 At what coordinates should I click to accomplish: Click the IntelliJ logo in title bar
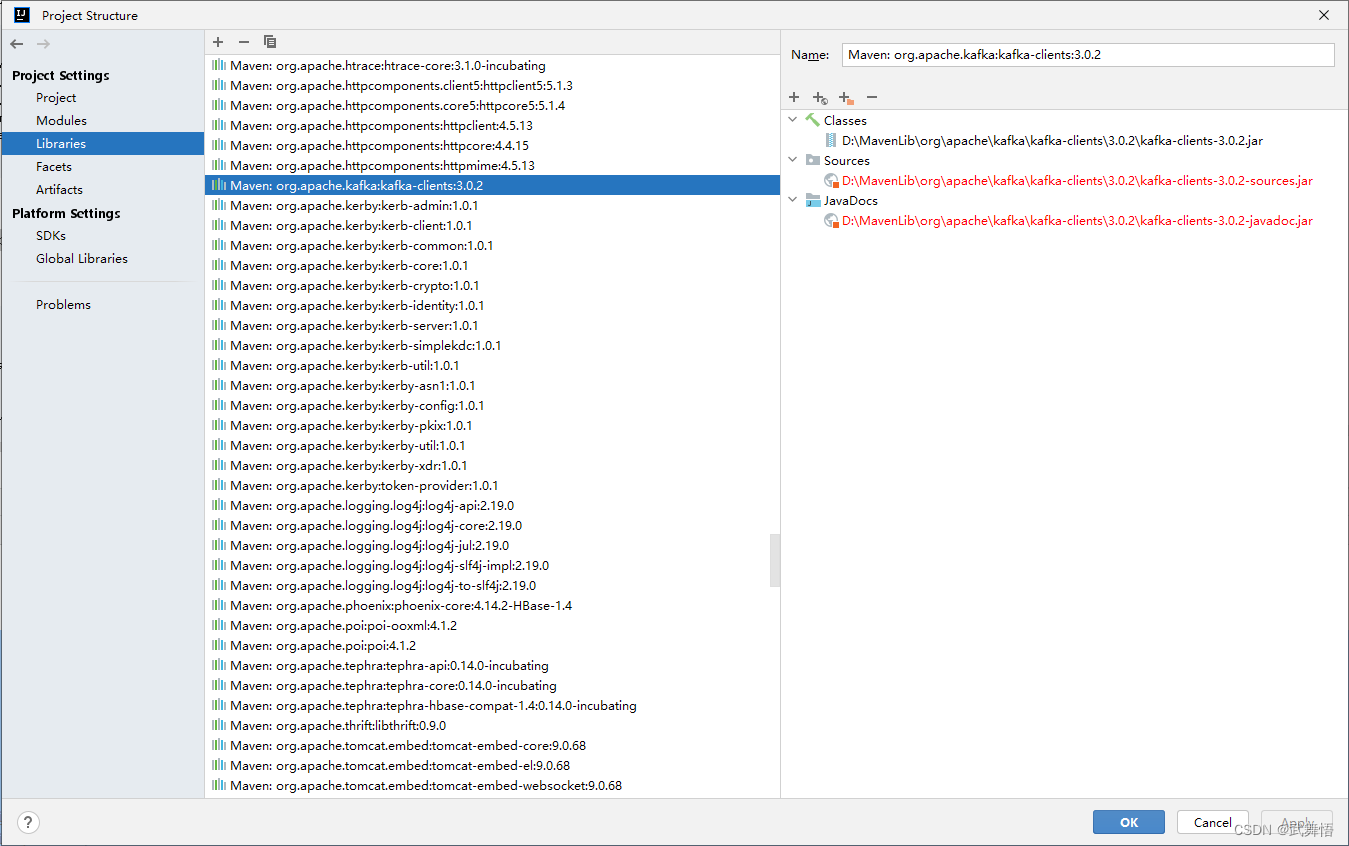[x=22, y=15]
